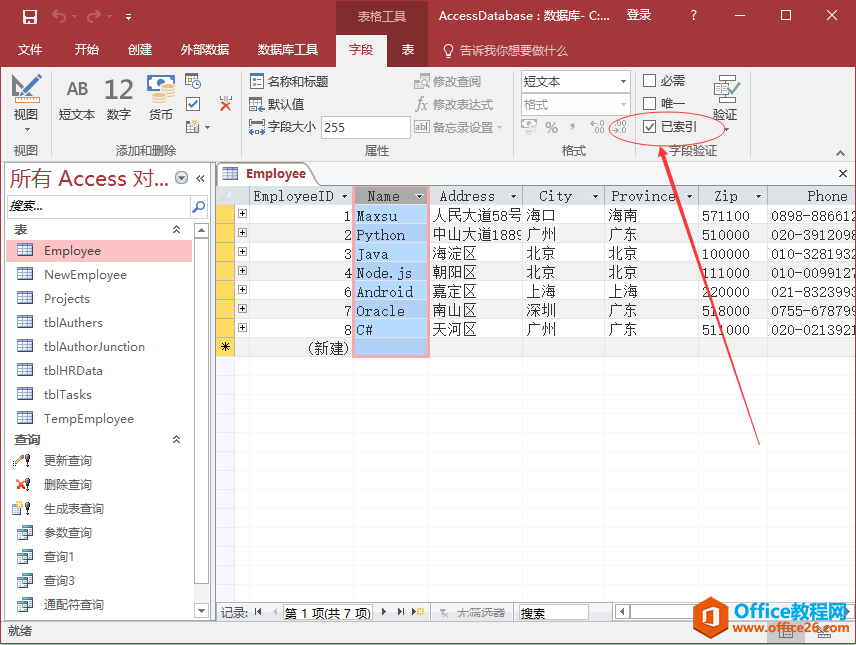The height and width of the screenshot is (645, 856).
Task: Uncheck the 已索引 (Indexed) checkbox
Action: point(650,127)
